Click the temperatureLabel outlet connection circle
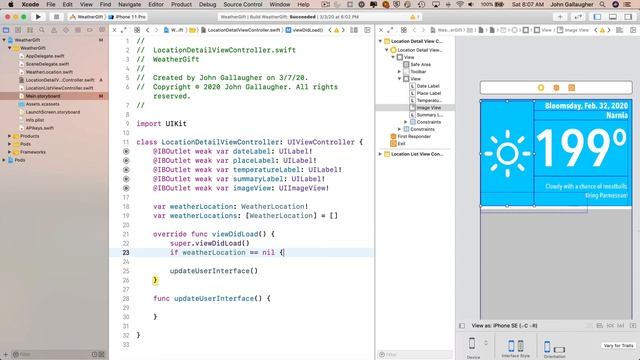The width and height of the screenshot is (640, 360). coord(126,170)
